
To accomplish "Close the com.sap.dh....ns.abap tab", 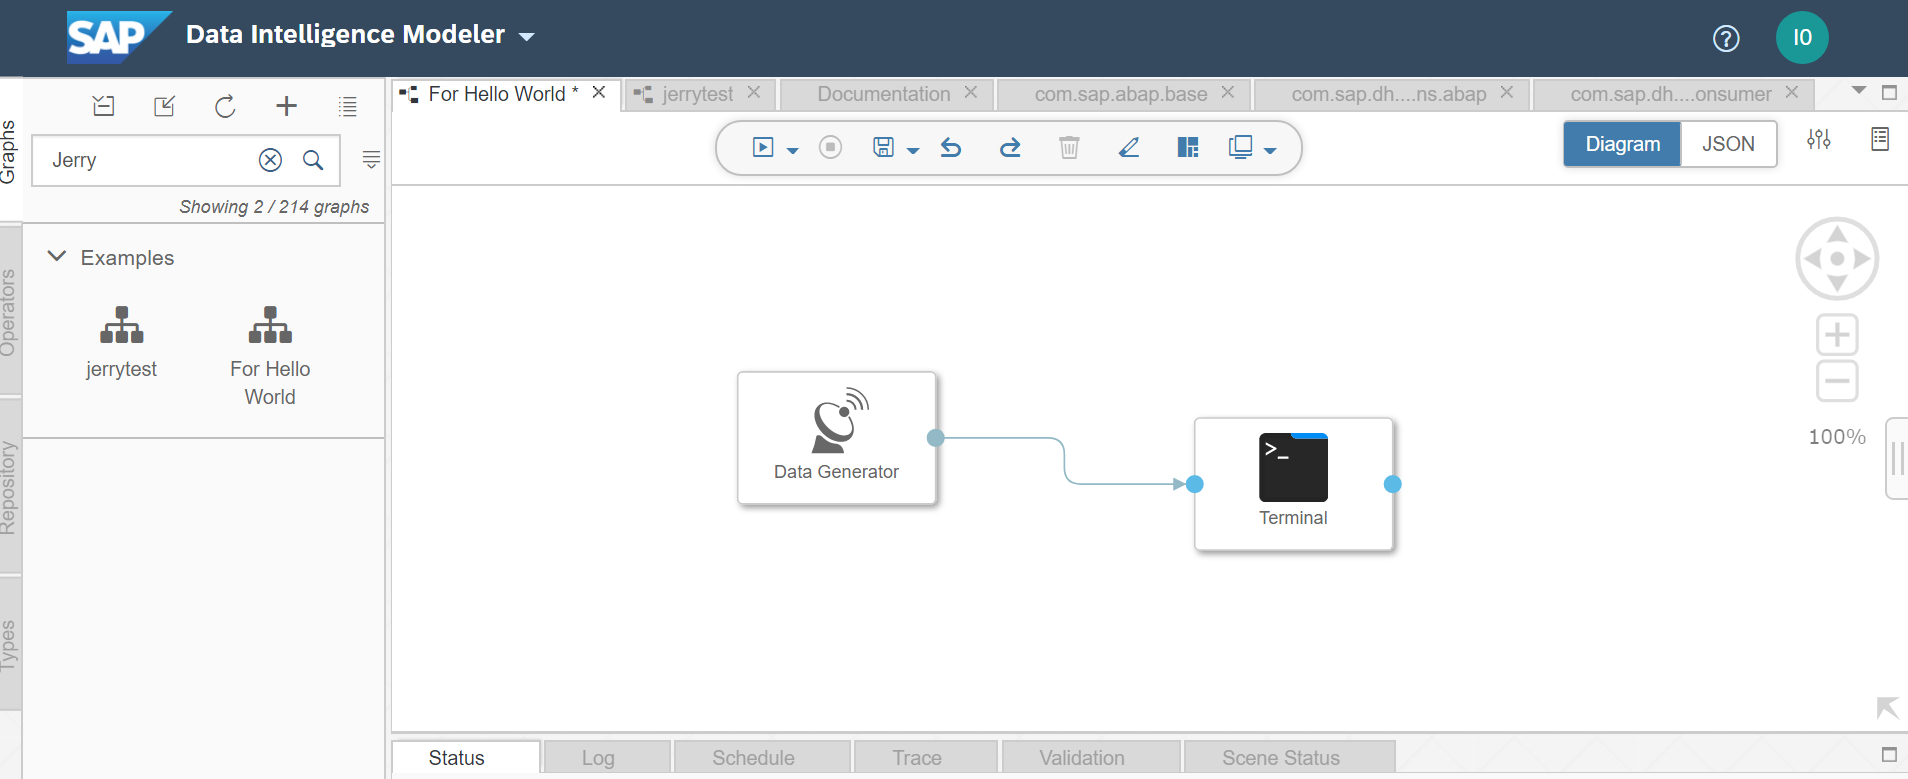I will [1507, 92].
